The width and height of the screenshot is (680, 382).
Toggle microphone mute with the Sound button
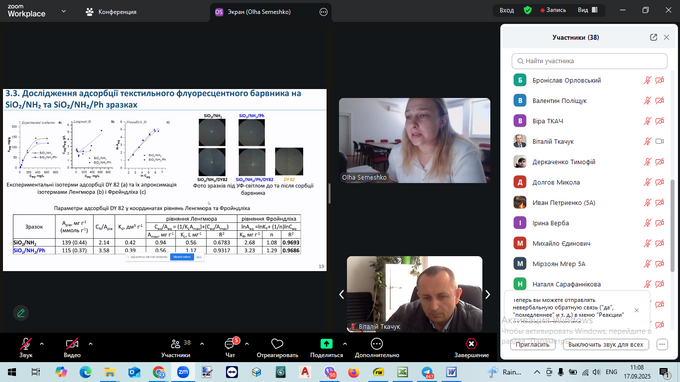pos(26,348)
